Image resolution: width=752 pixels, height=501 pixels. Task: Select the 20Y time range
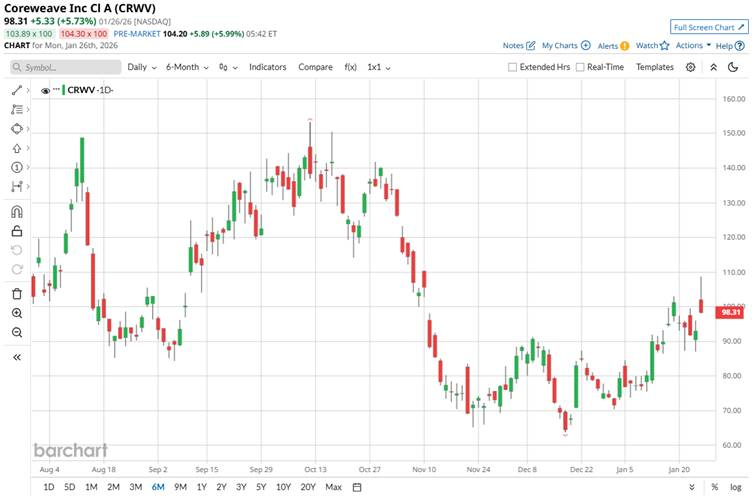pos(308,487)
